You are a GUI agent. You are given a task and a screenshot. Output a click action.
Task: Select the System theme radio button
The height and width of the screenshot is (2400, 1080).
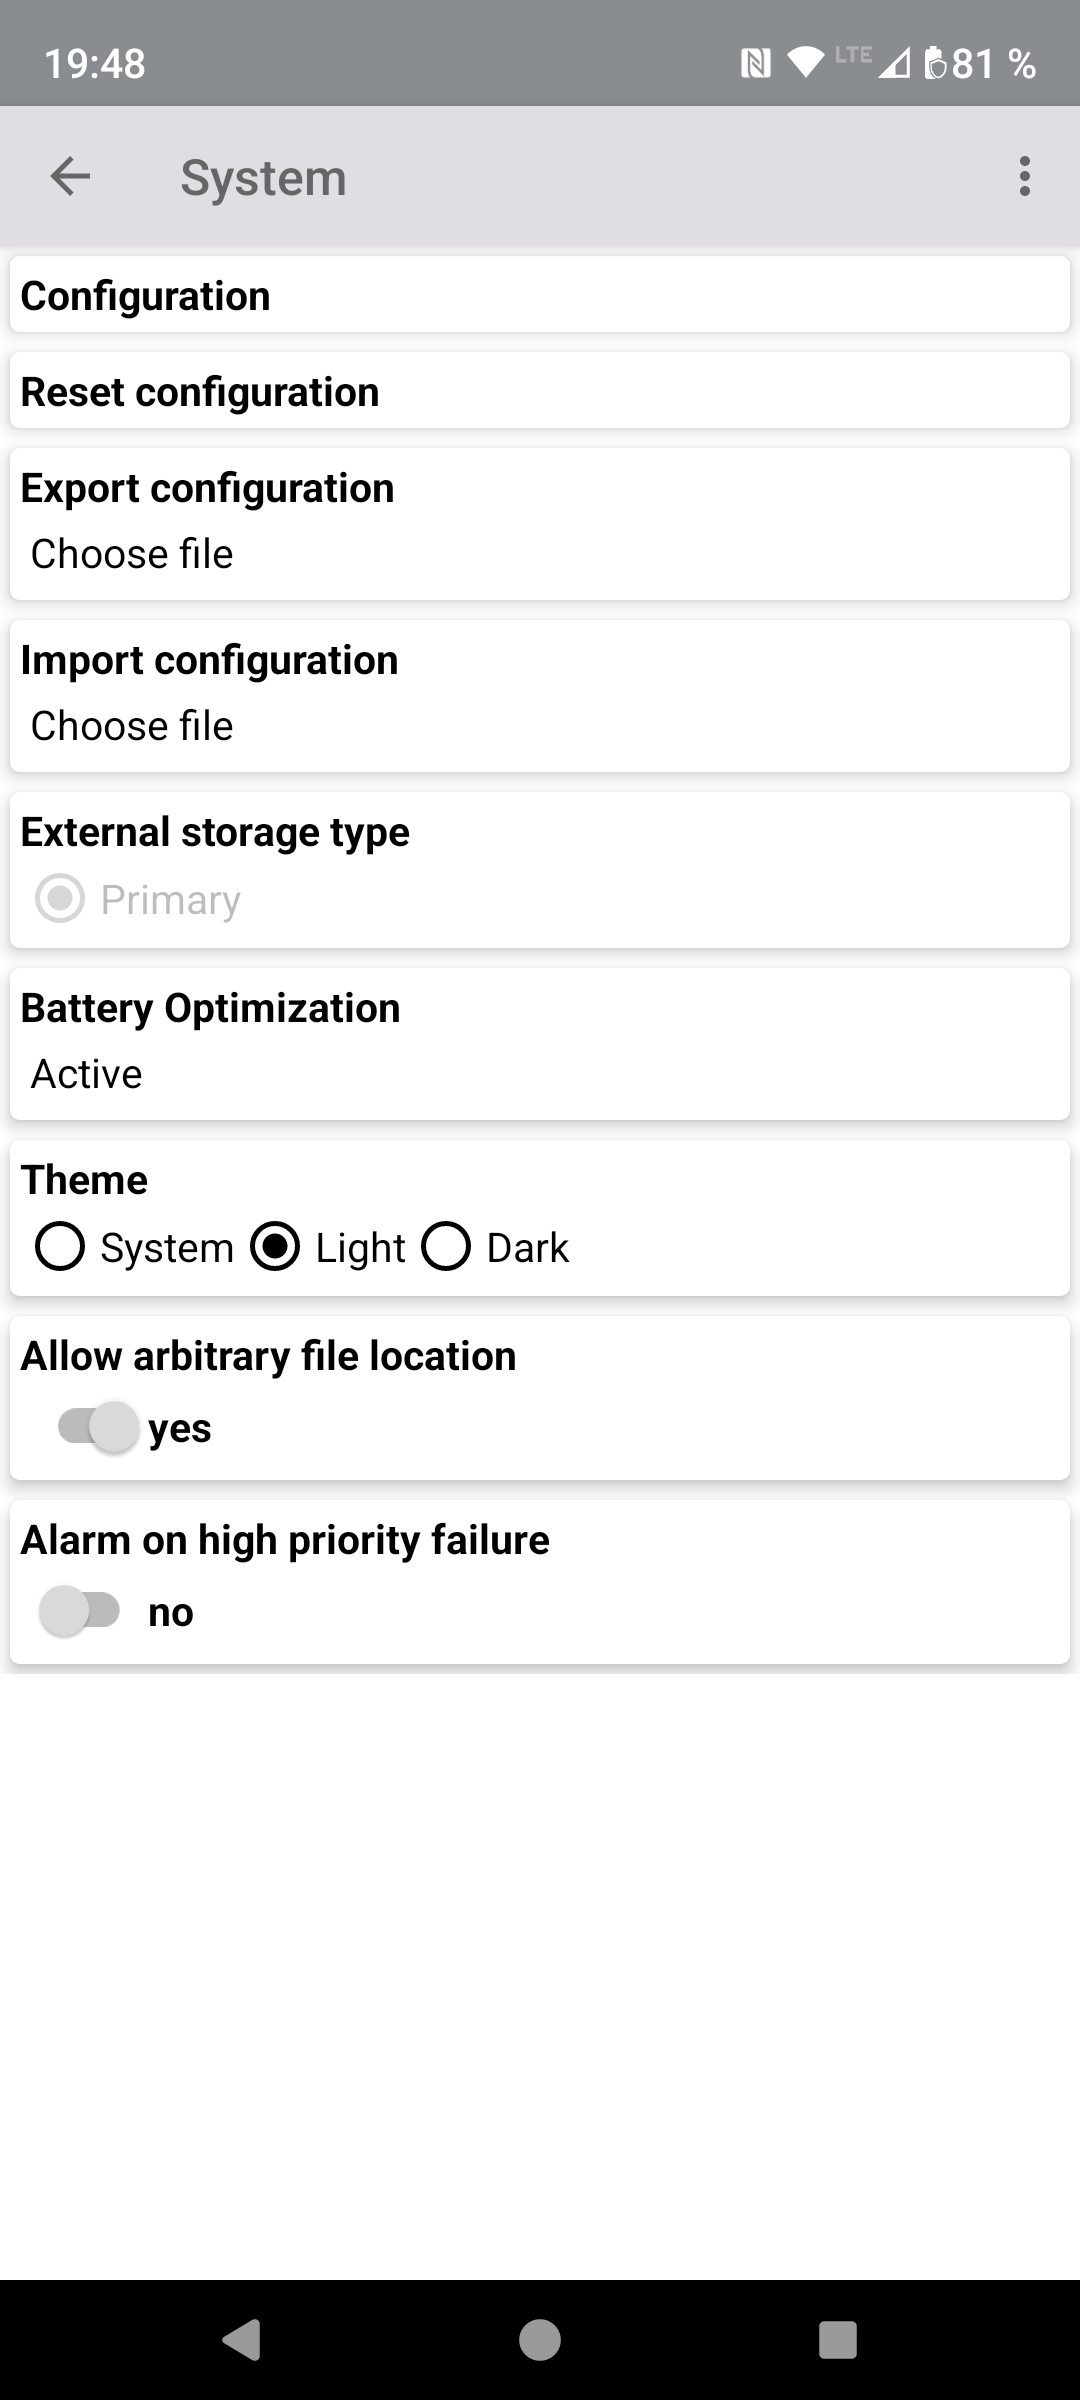60,1247
